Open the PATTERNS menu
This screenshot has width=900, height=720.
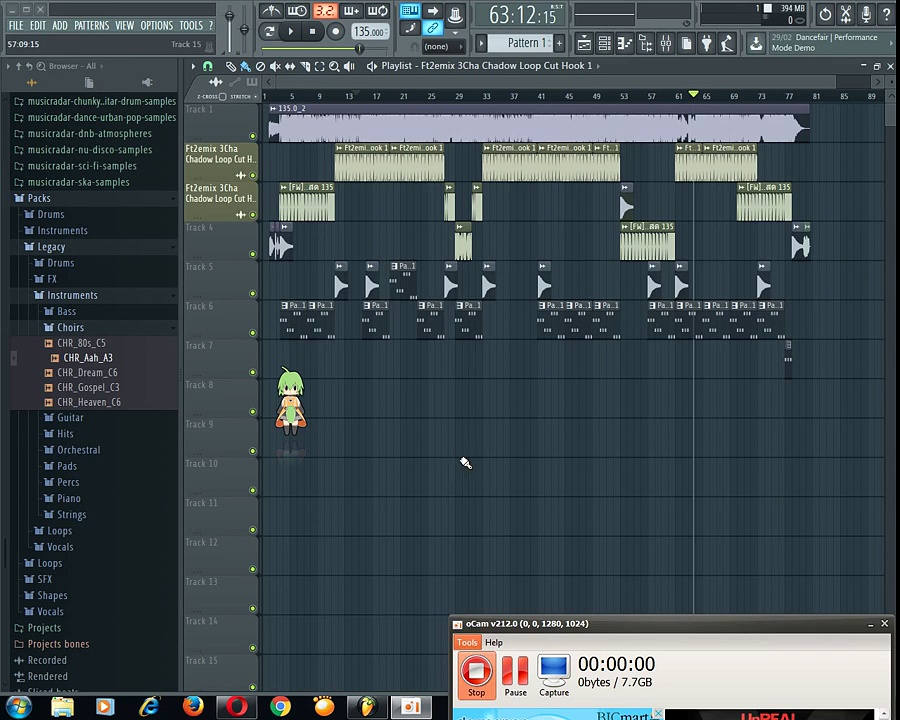point(91,25)
